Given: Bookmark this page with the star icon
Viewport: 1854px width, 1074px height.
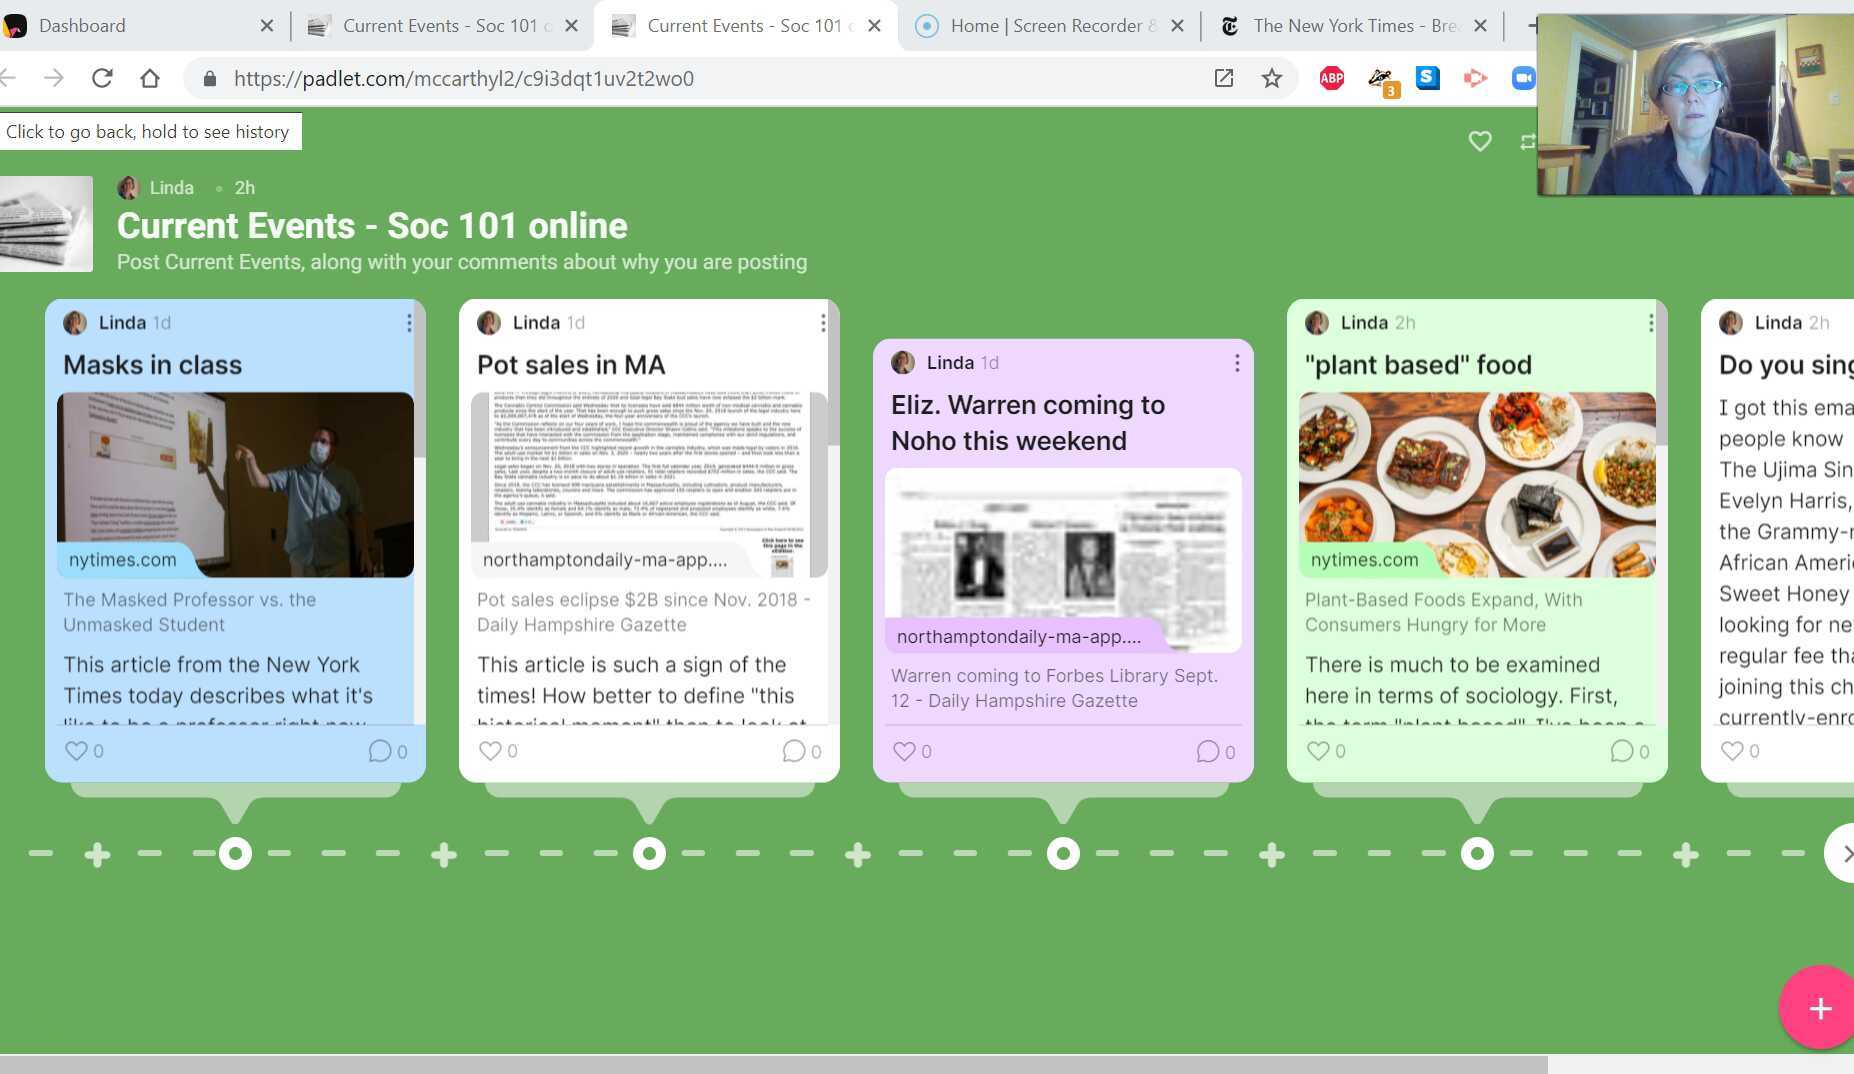Looking at the screenshot, I should (1271, 78).
